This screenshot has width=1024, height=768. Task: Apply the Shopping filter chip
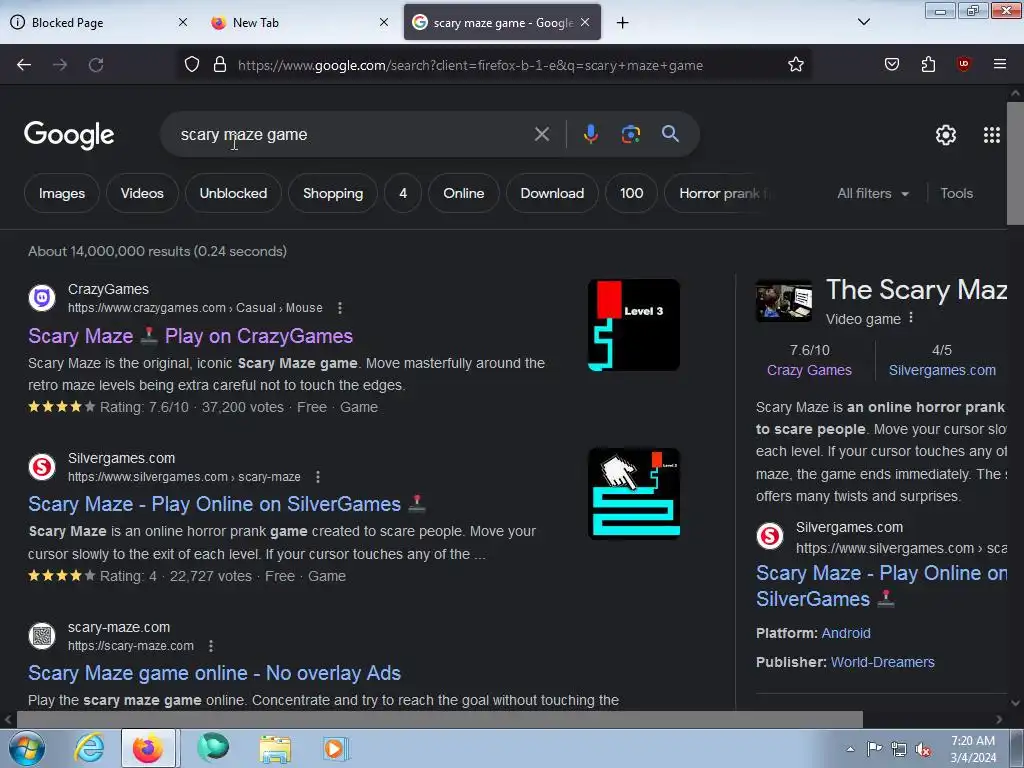[x=333, y=193]
